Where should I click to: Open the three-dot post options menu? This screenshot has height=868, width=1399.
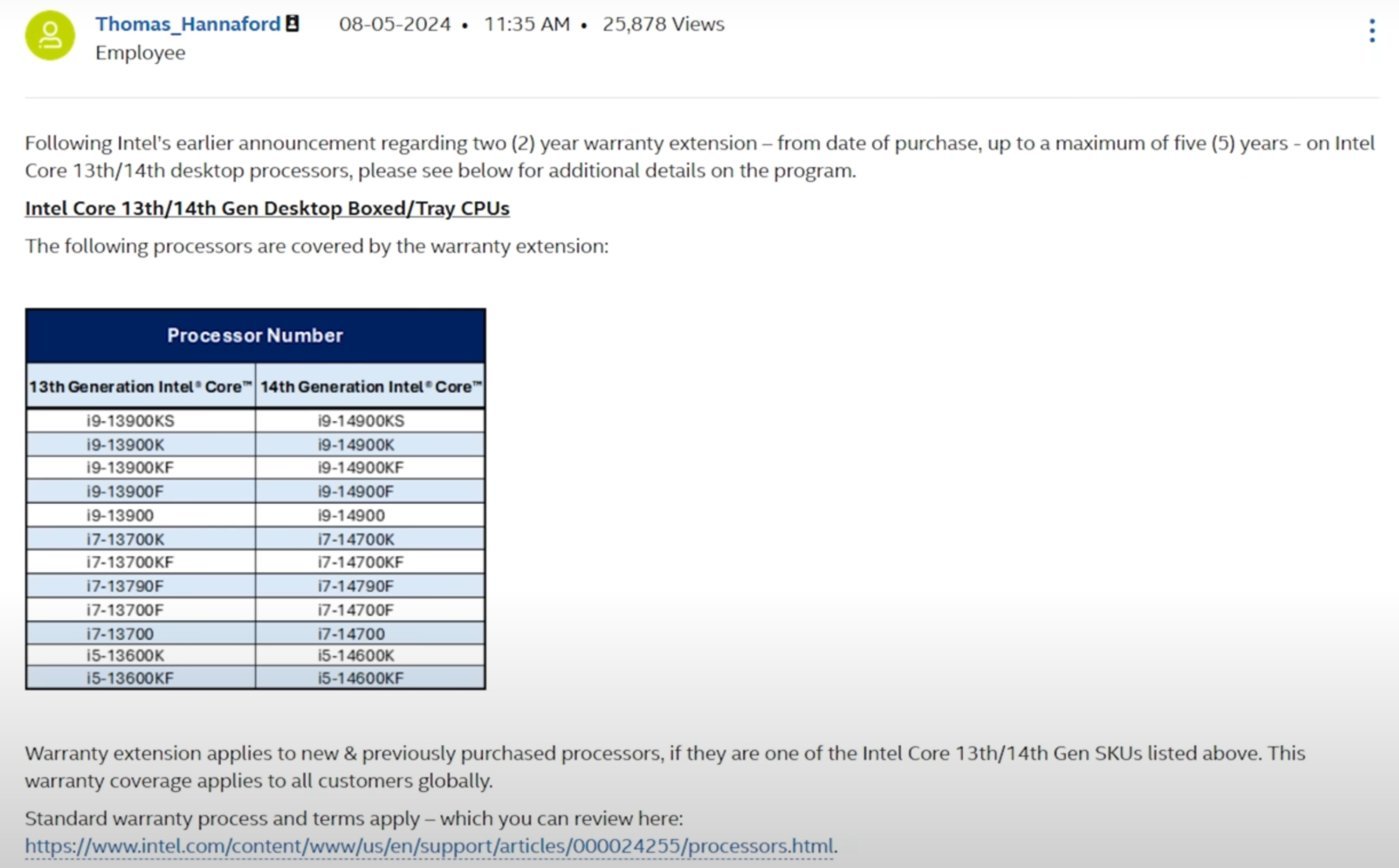pyautogui.click(x=1371, y=31)
